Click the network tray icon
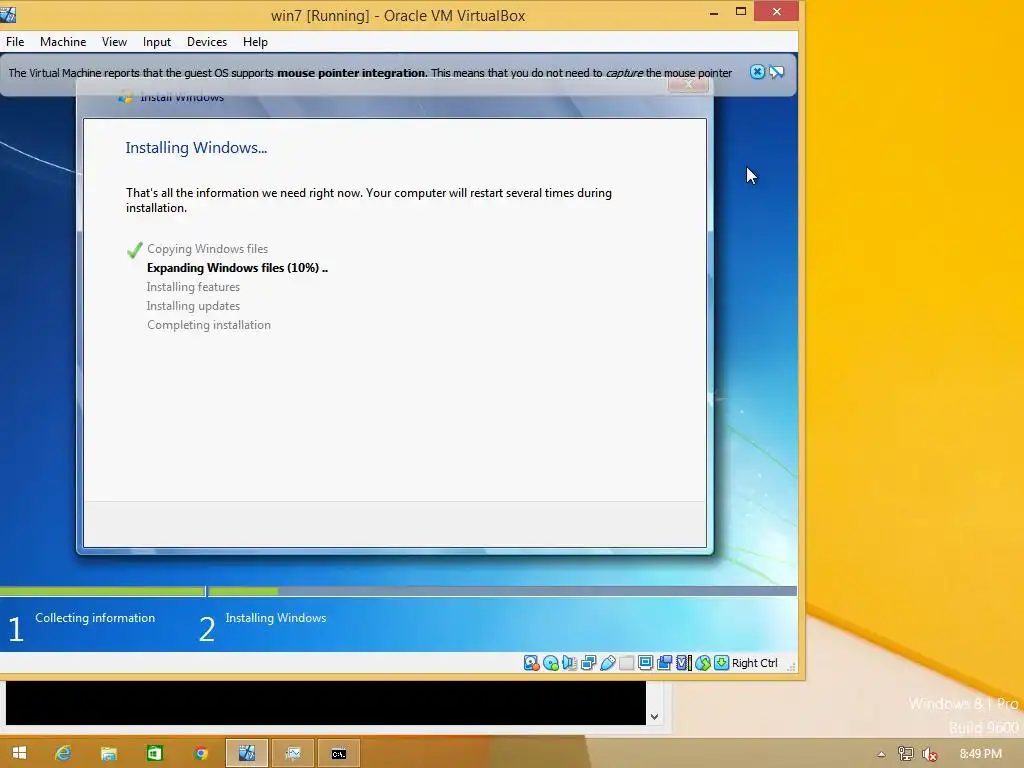This screenshot has height=768, width=1024. (x=905, y=754)
